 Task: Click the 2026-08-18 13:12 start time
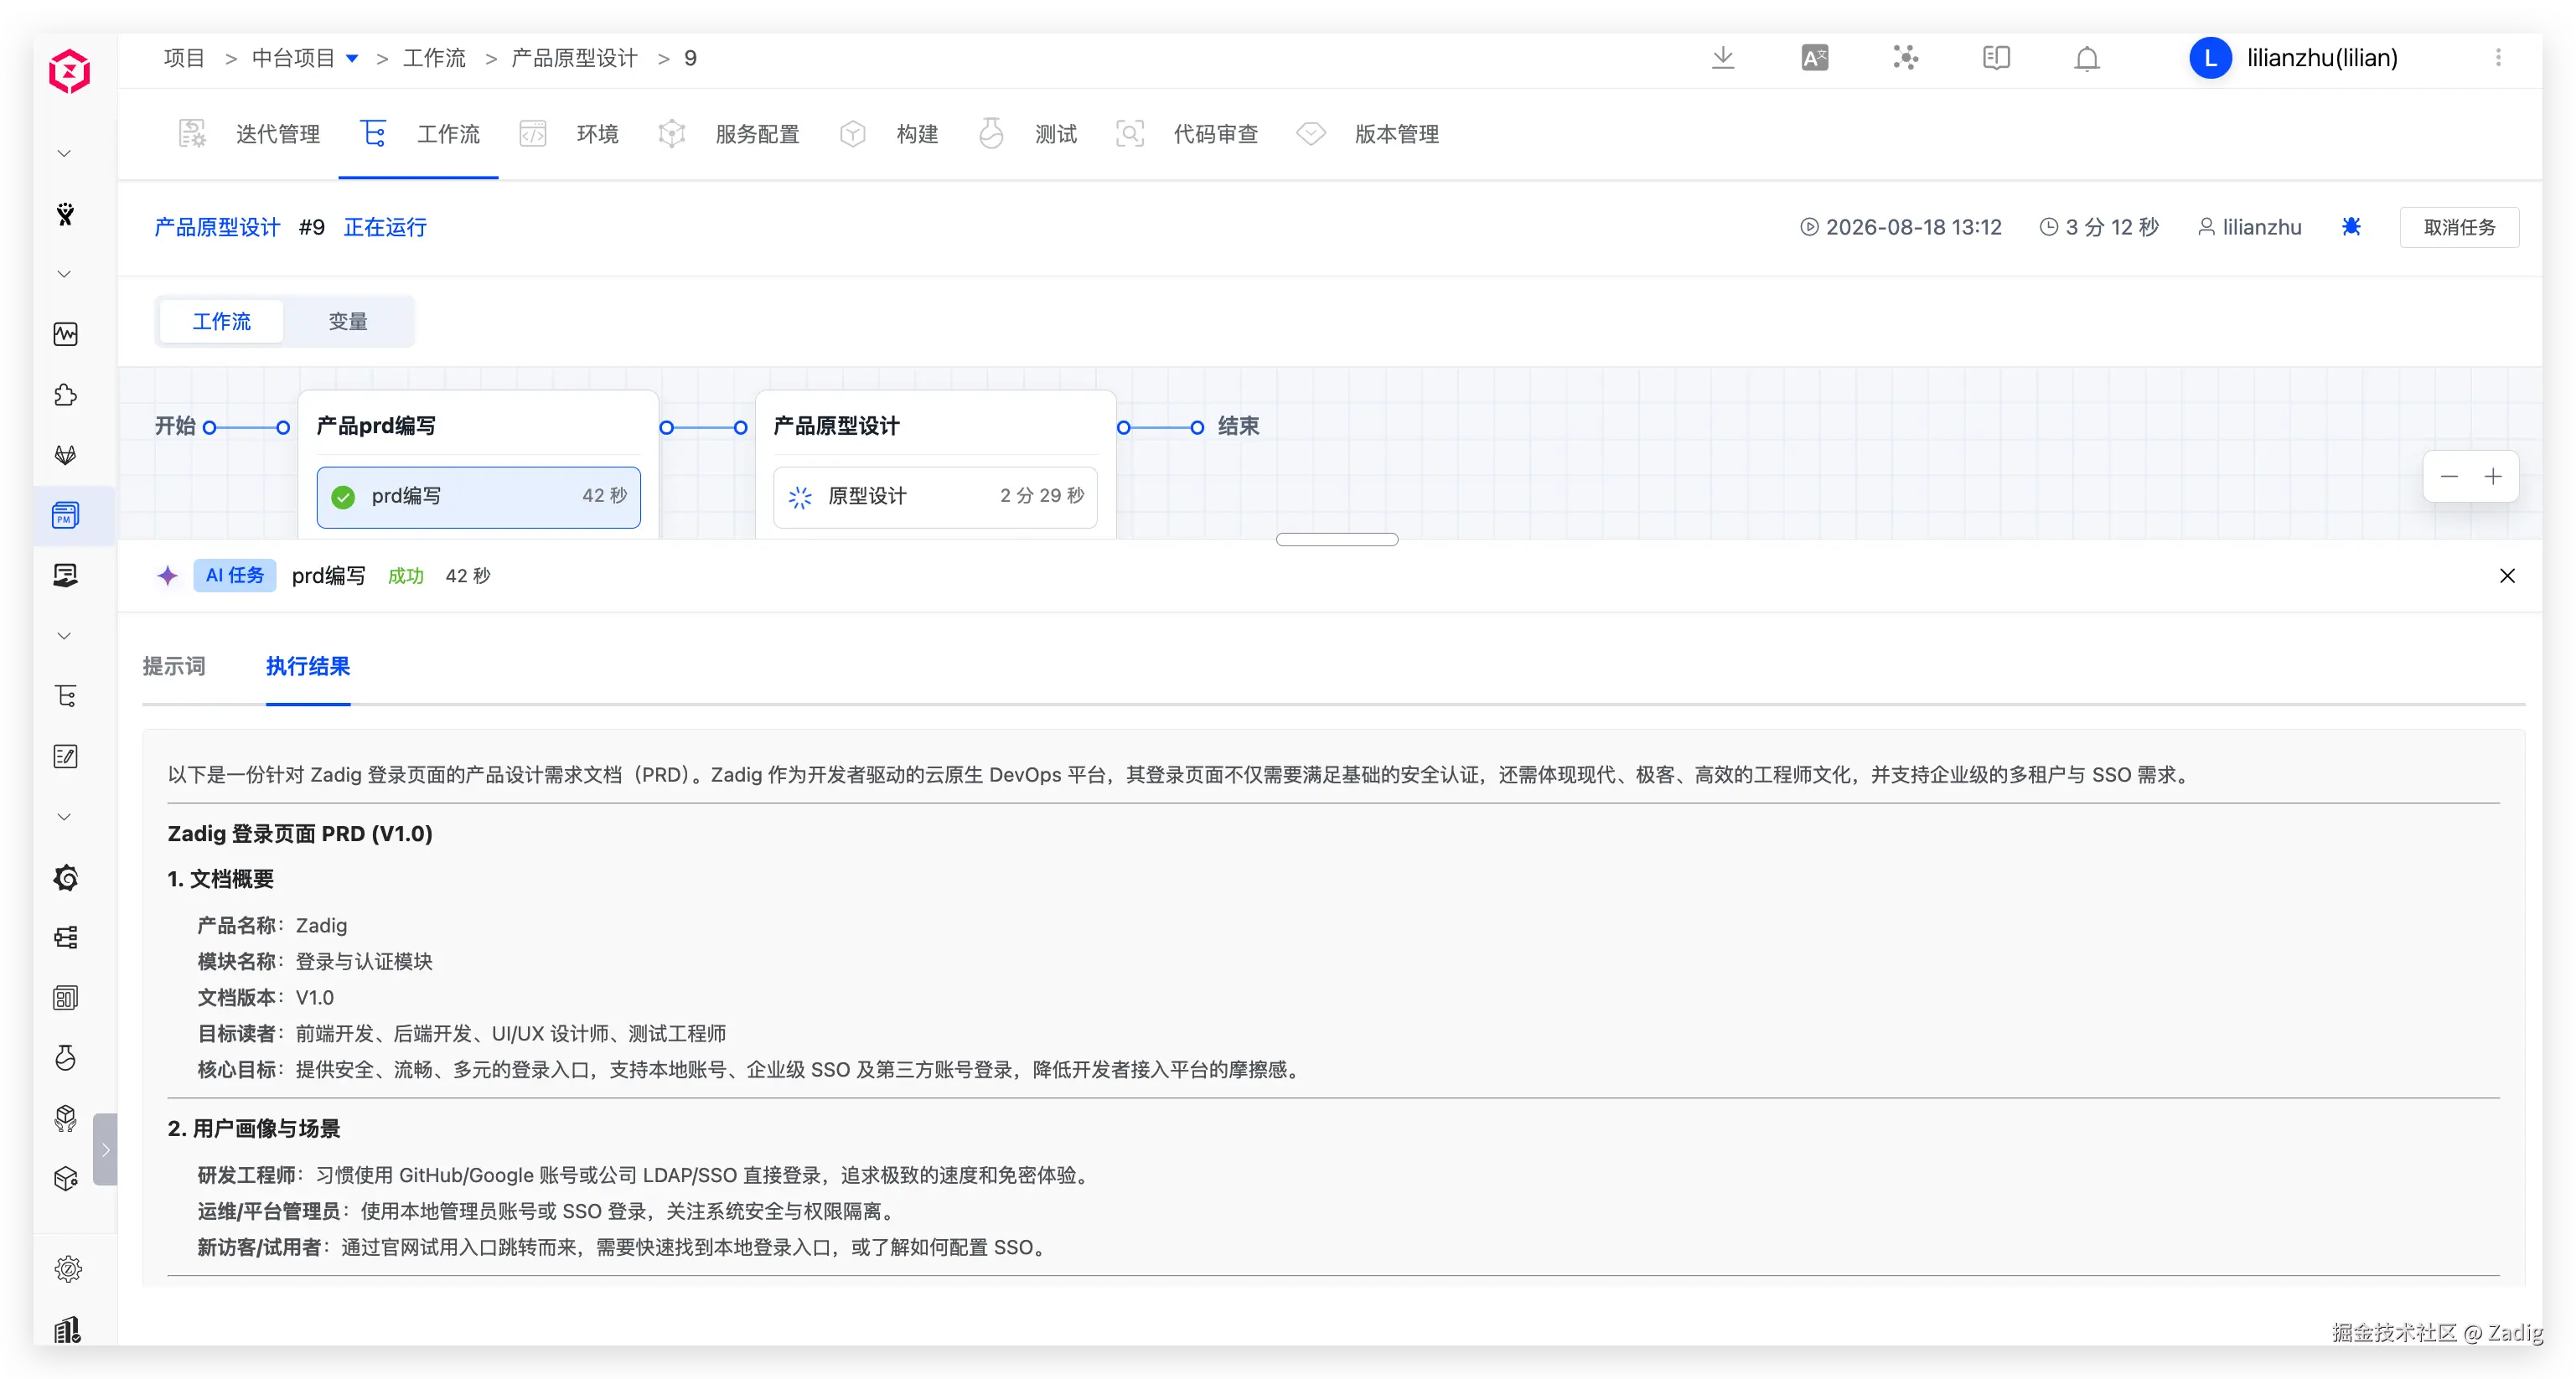pyautogui.click(x=1913, y=227)
